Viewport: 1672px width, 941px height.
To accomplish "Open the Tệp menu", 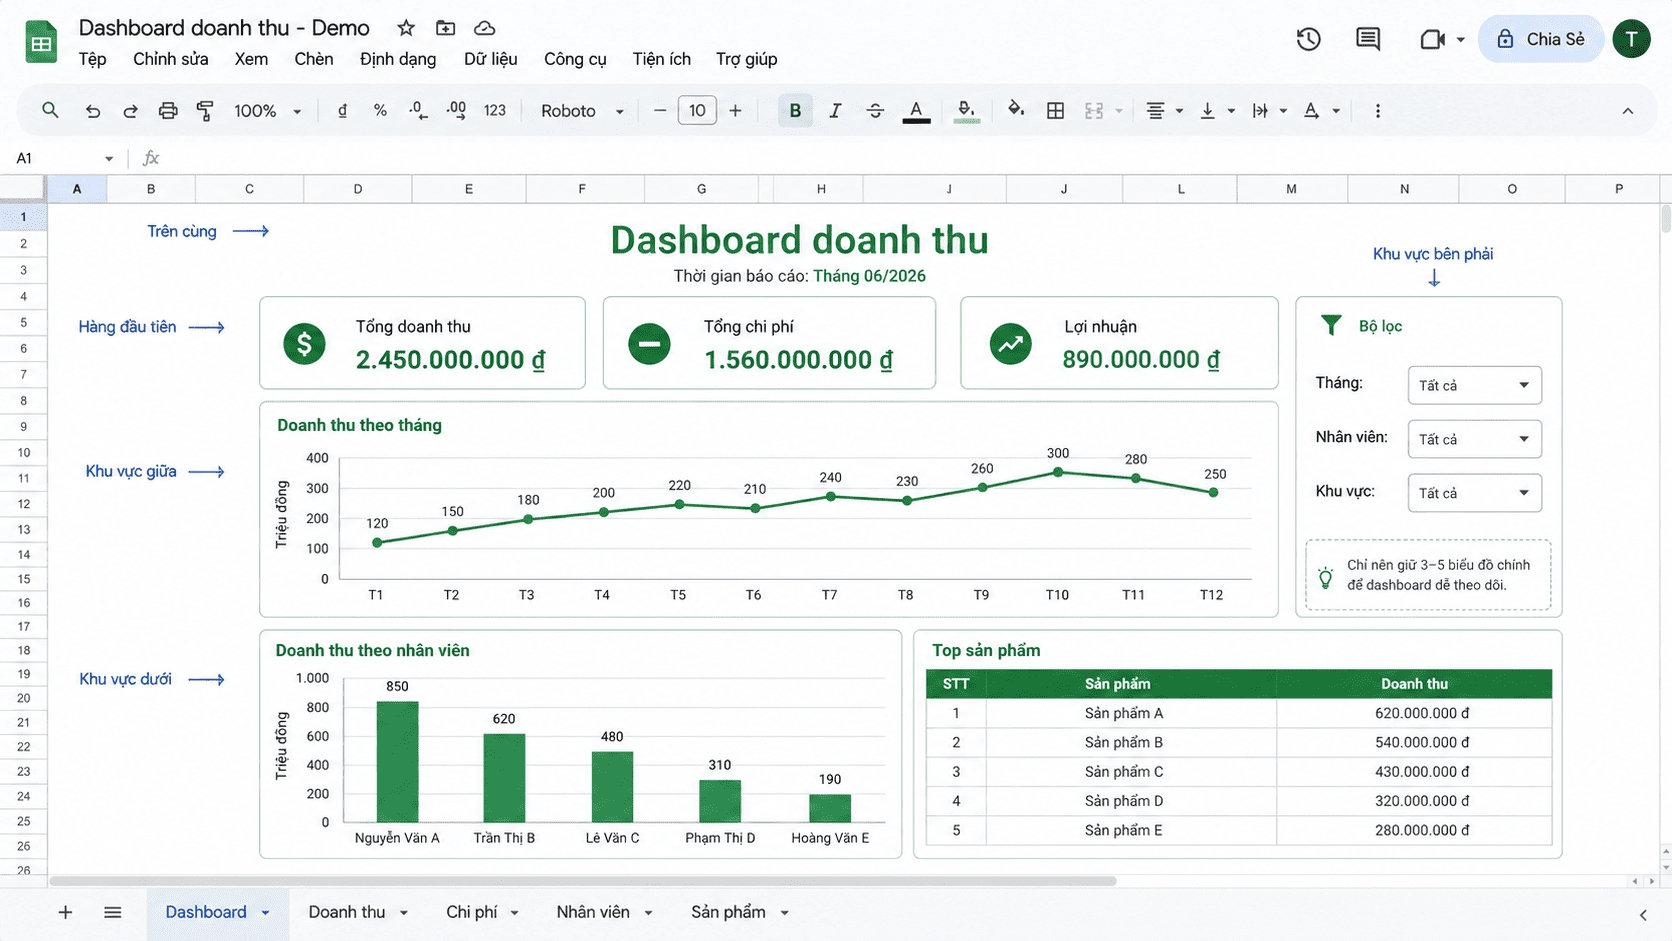I will (92, 59).
